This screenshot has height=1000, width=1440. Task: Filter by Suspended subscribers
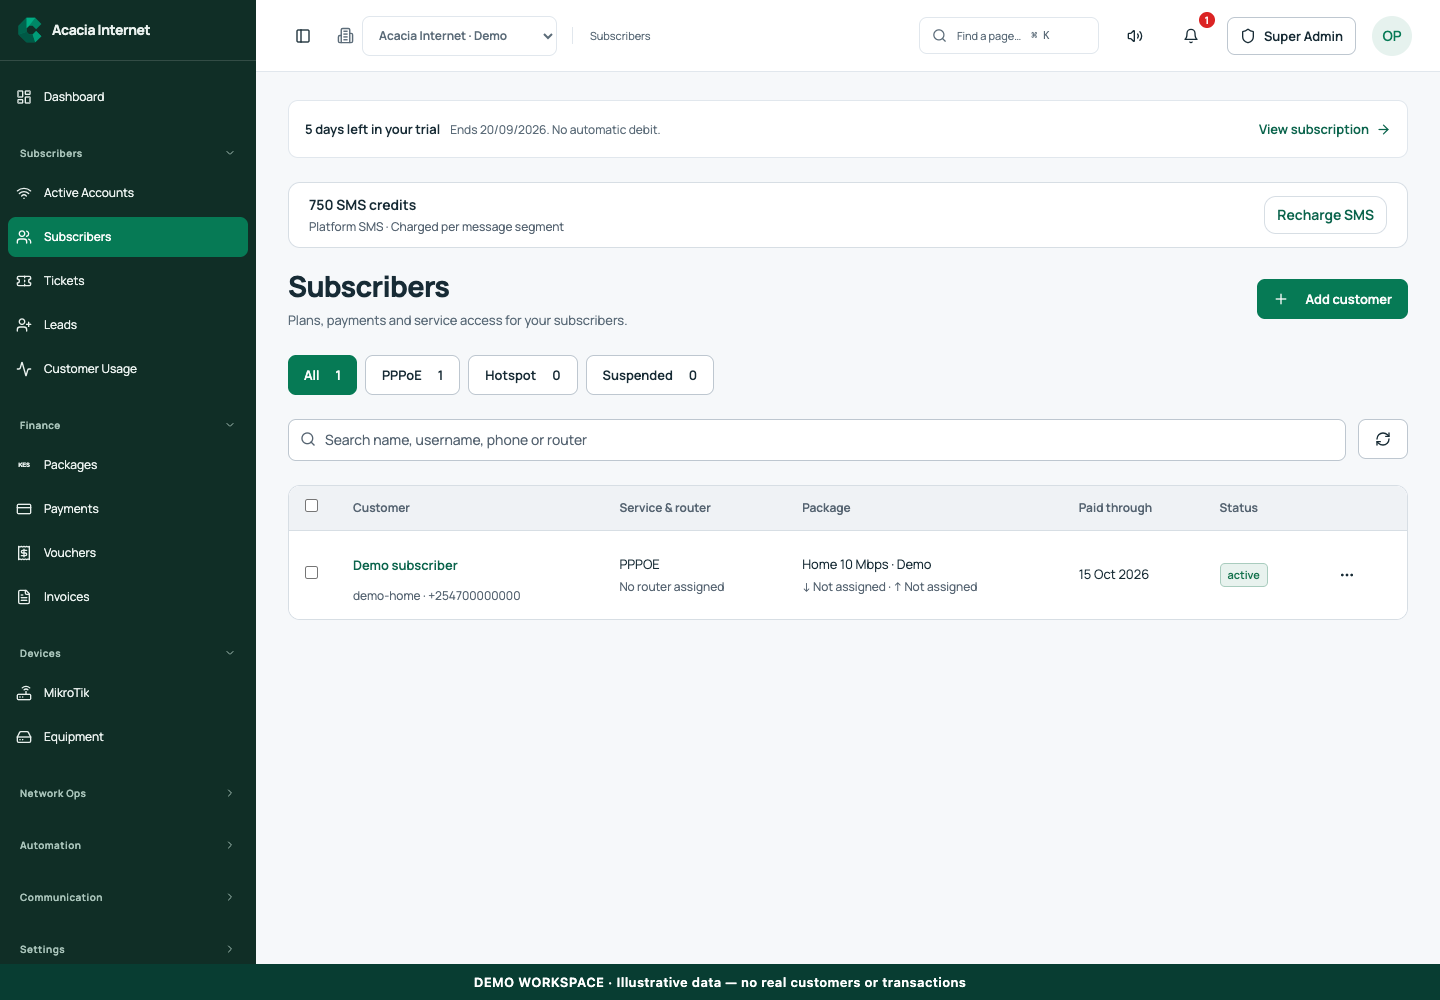point(650,375)
